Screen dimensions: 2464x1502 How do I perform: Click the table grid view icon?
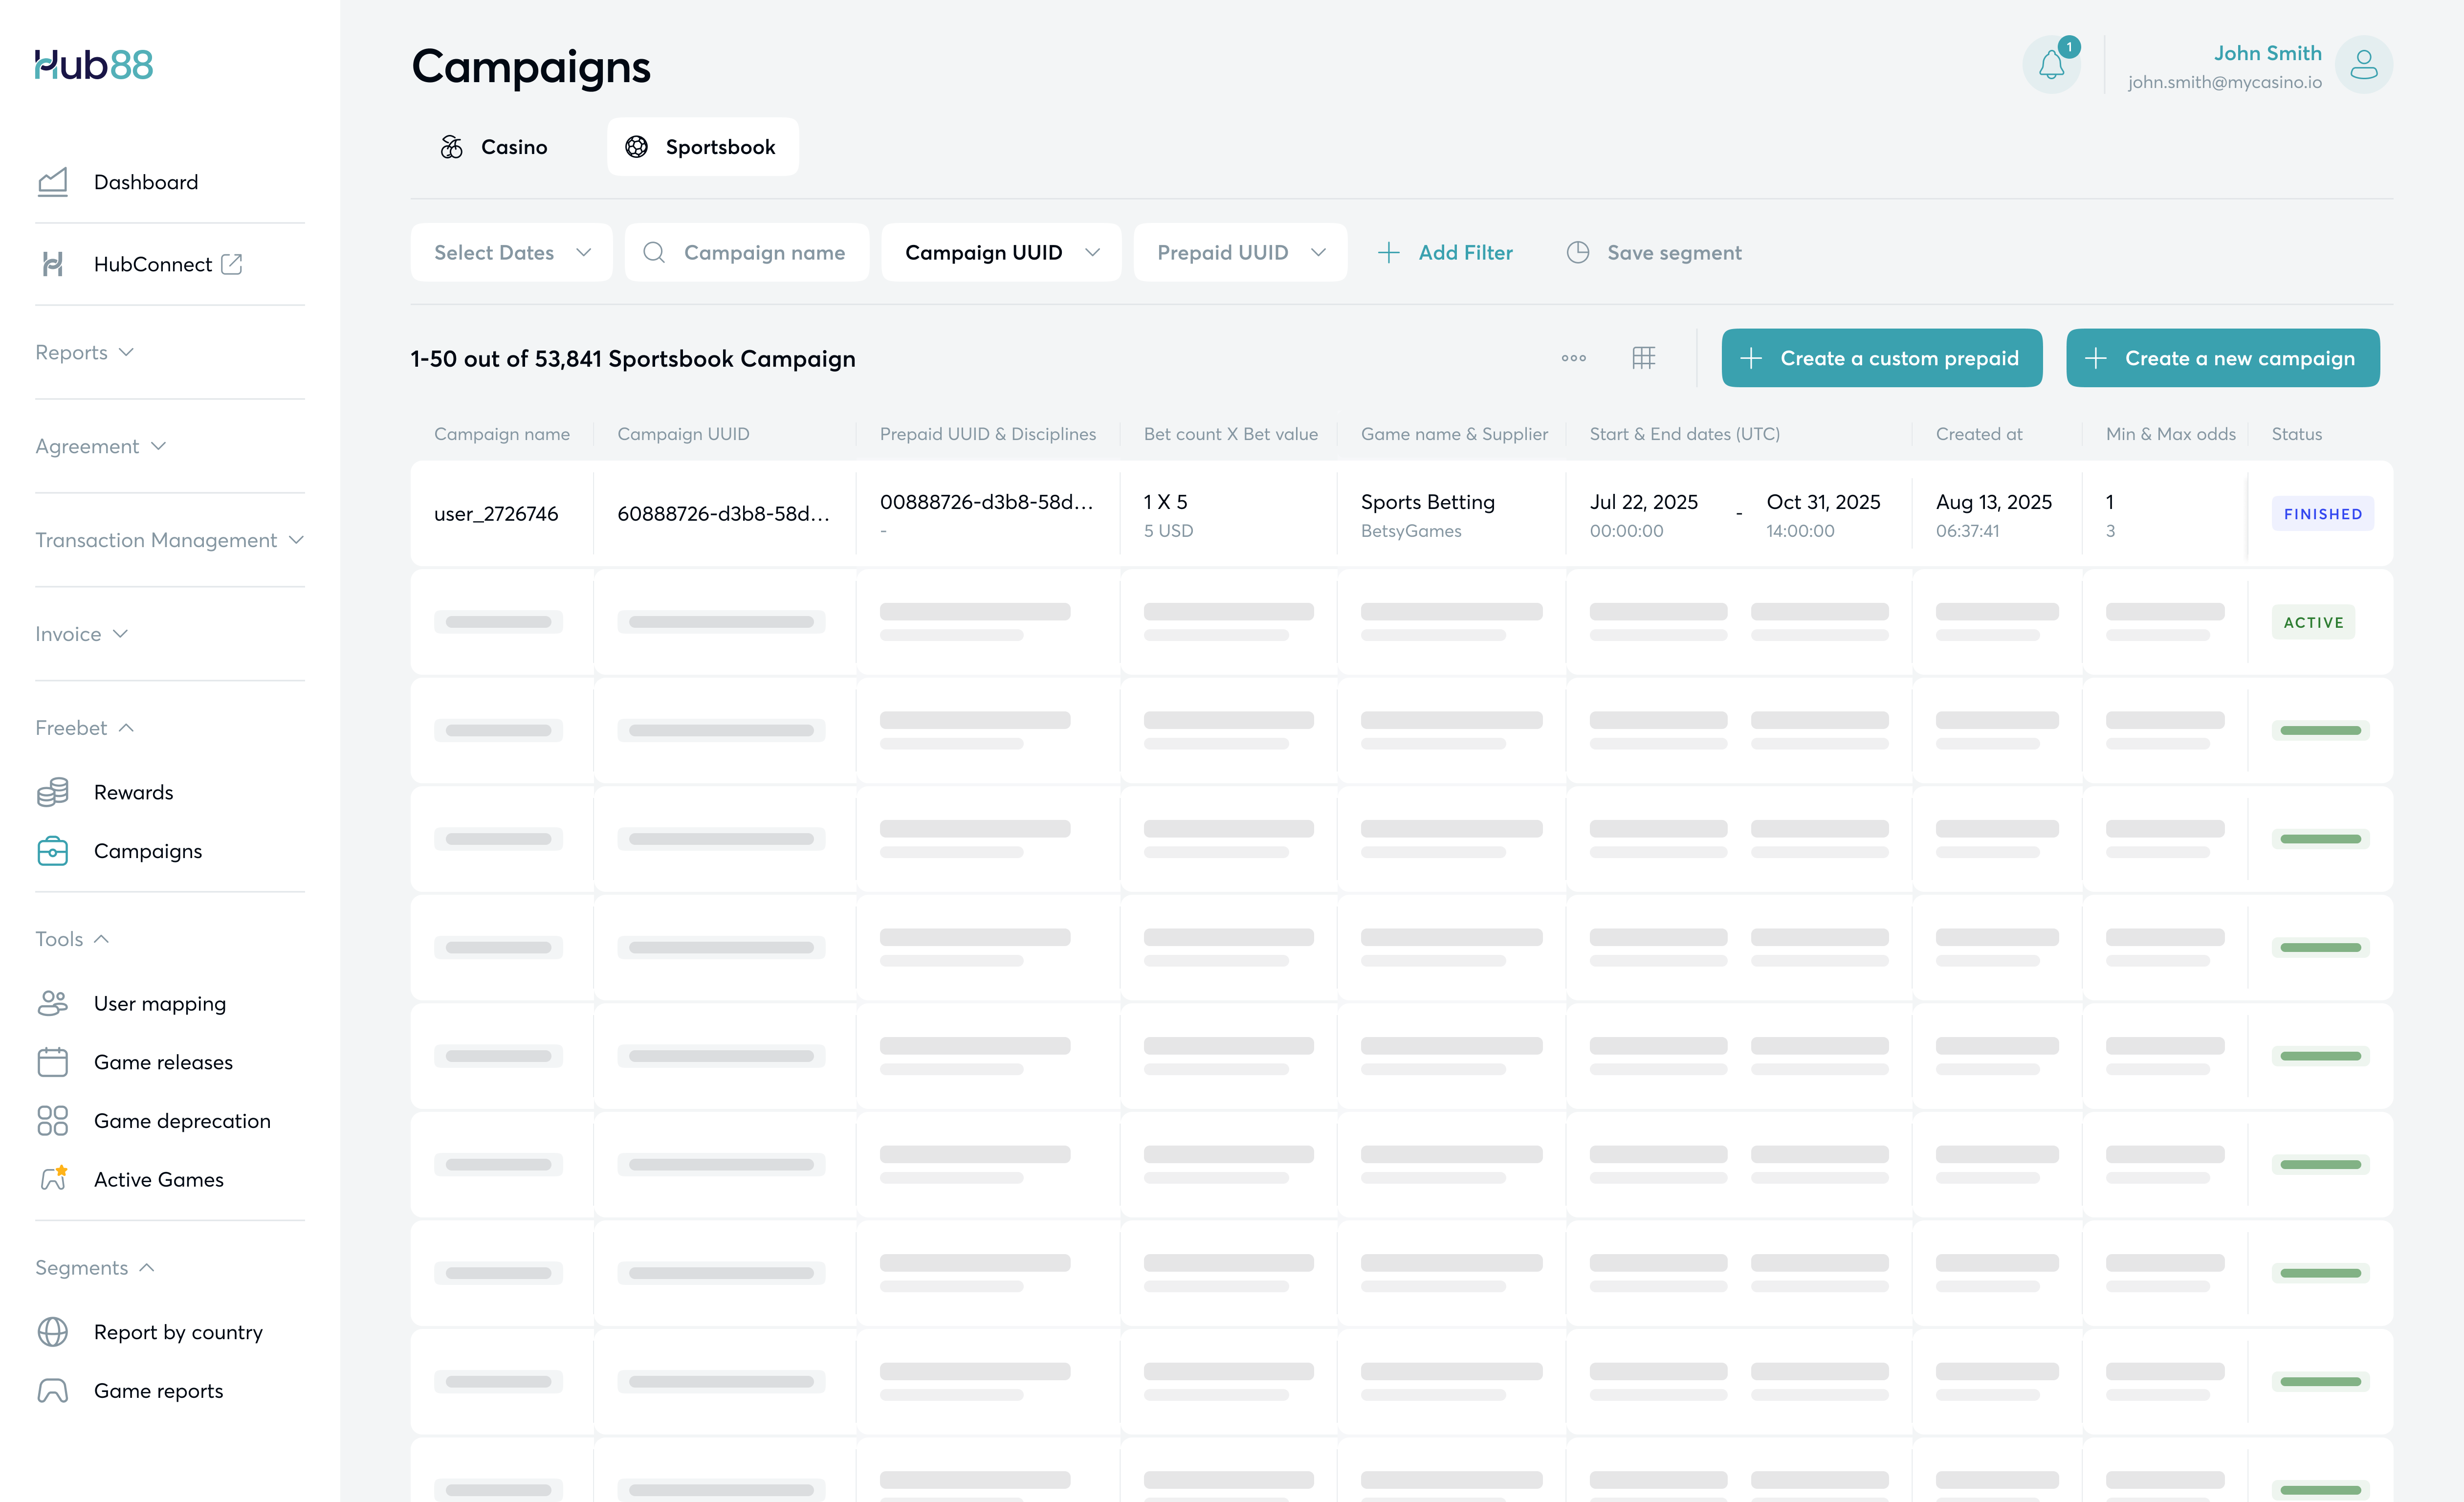1643,358
